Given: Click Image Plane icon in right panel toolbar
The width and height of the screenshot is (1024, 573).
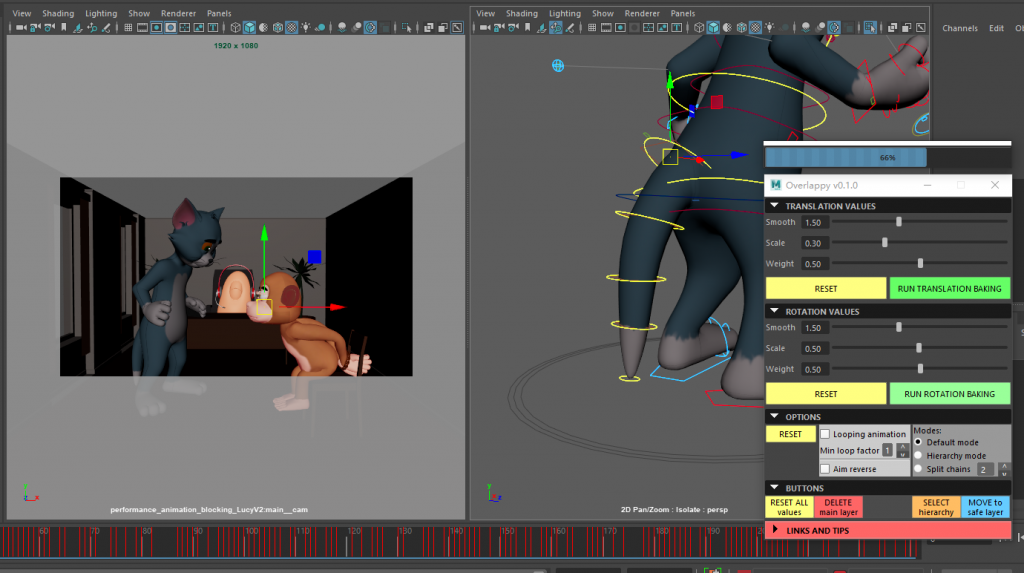Looking at the screenshot, I should pos(541,27).
